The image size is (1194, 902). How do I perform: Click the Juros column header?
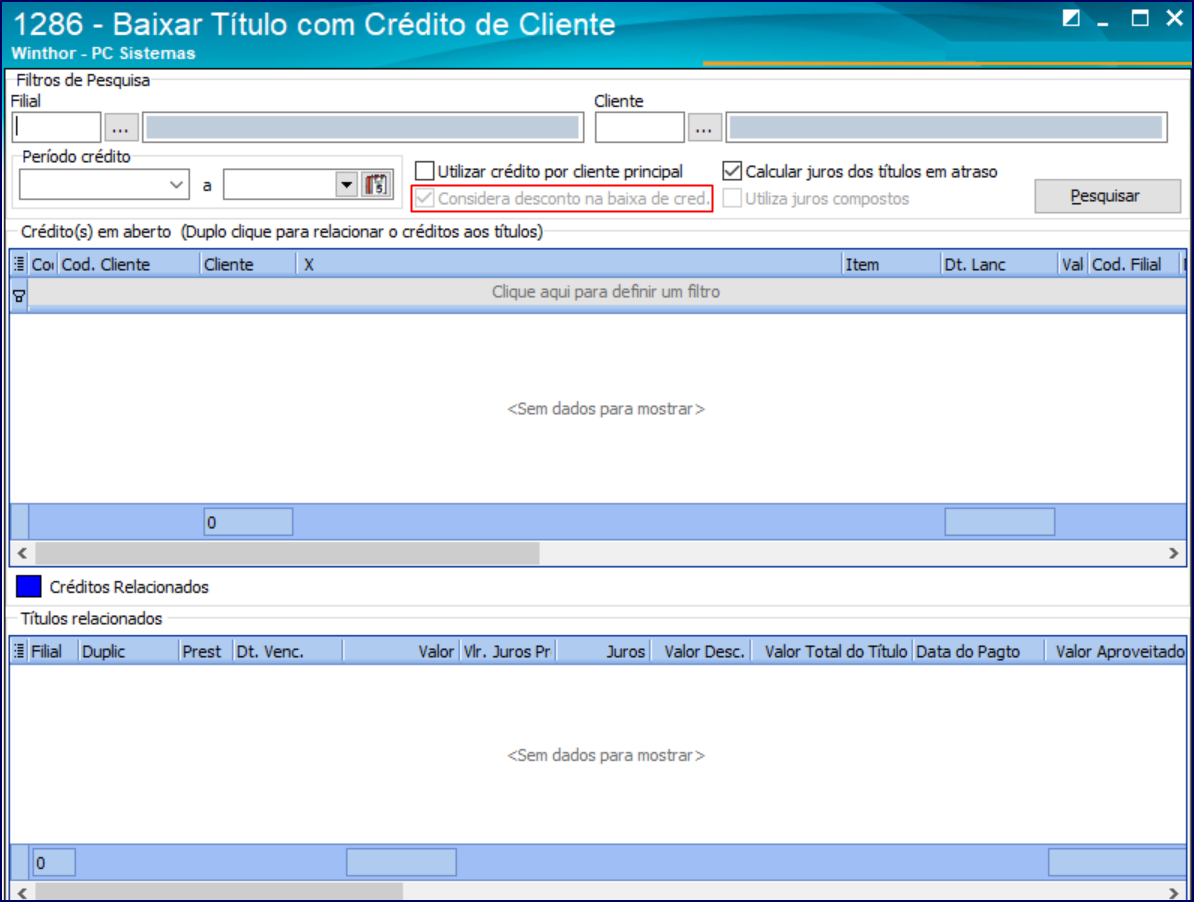click(603, 652)
